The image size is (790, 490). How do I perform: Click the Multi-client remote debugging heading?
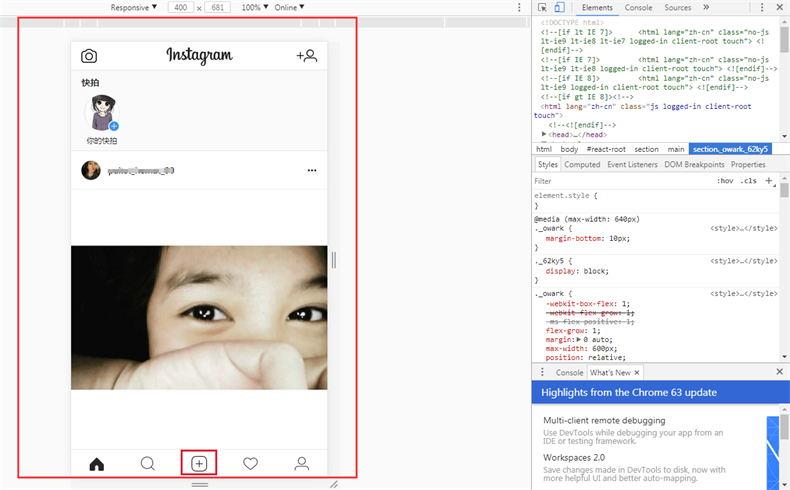pos(604,421)
